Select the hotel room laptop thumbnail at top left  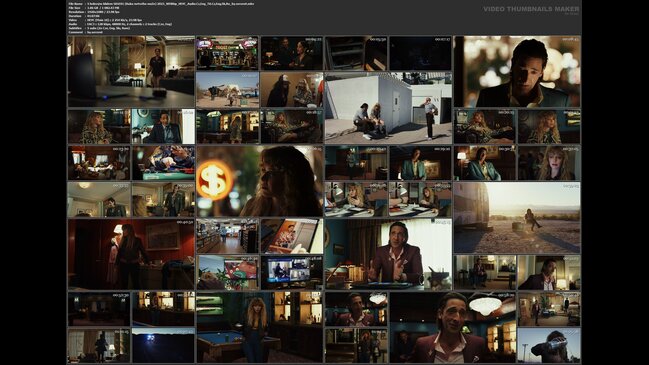(x=131, y=72)
